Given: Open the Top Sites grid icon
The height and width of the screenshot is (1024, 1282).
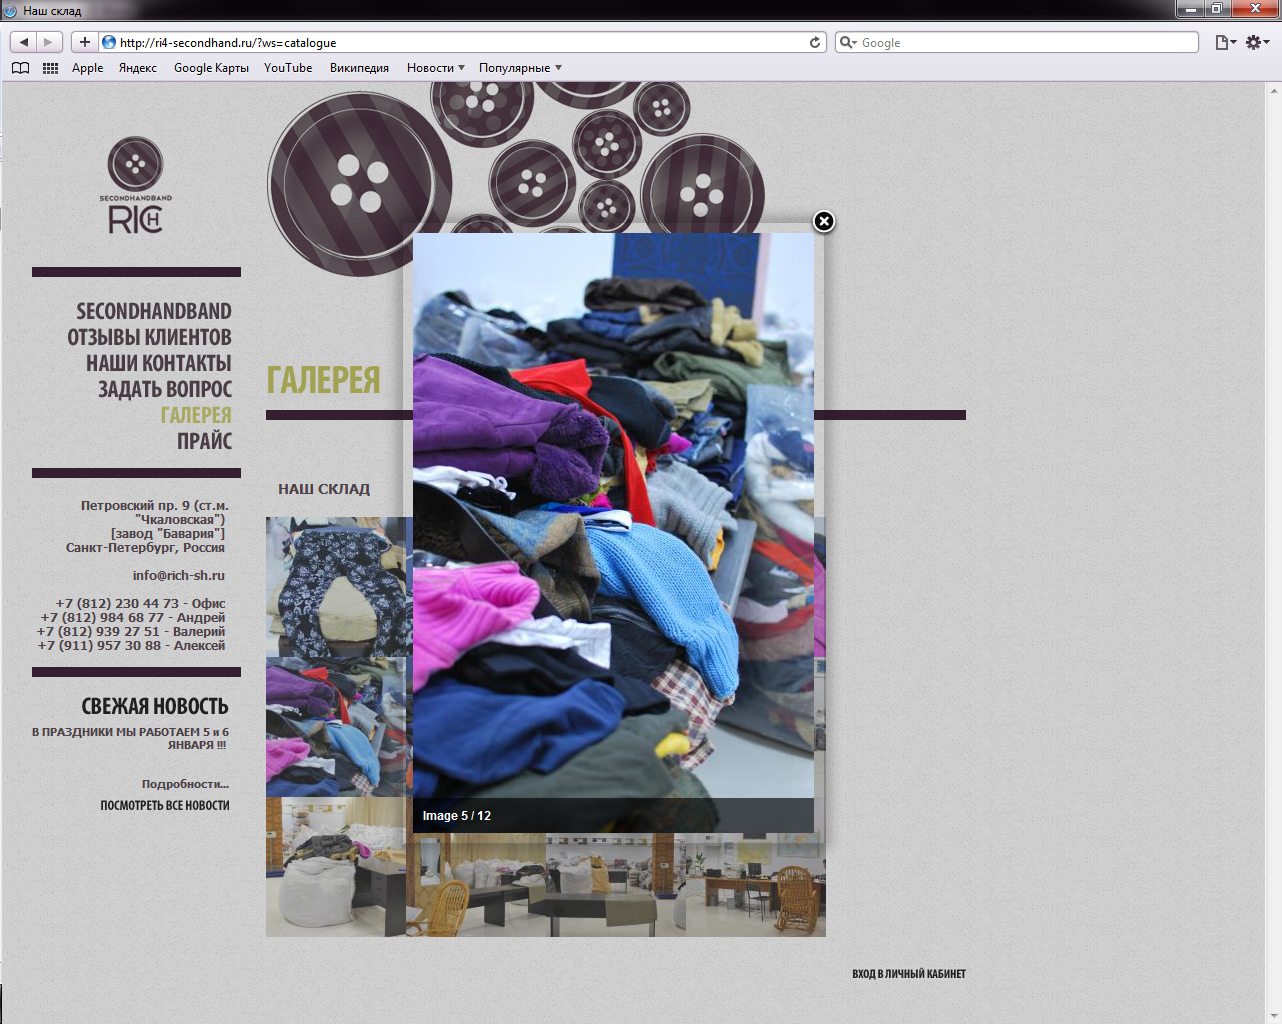Looking at the screenshot, I should [50, 68].
